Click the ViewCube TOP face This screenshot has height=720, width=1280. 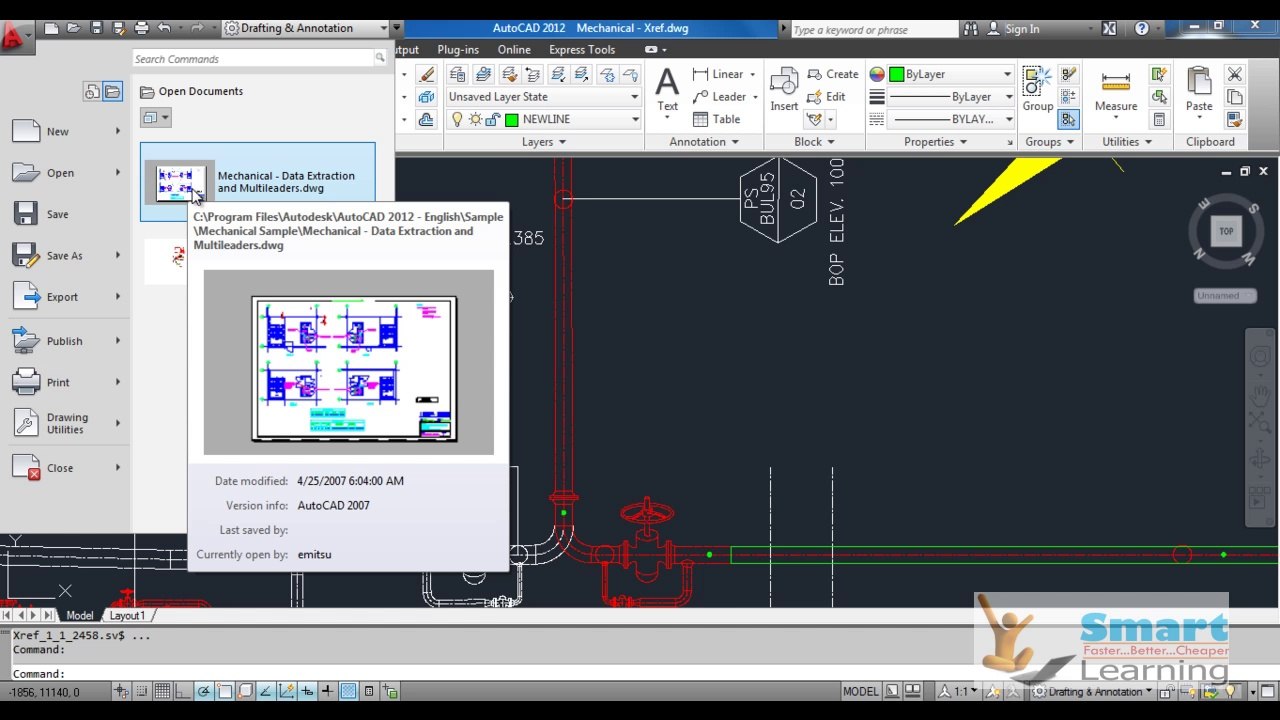click(x=1226, y=231)
